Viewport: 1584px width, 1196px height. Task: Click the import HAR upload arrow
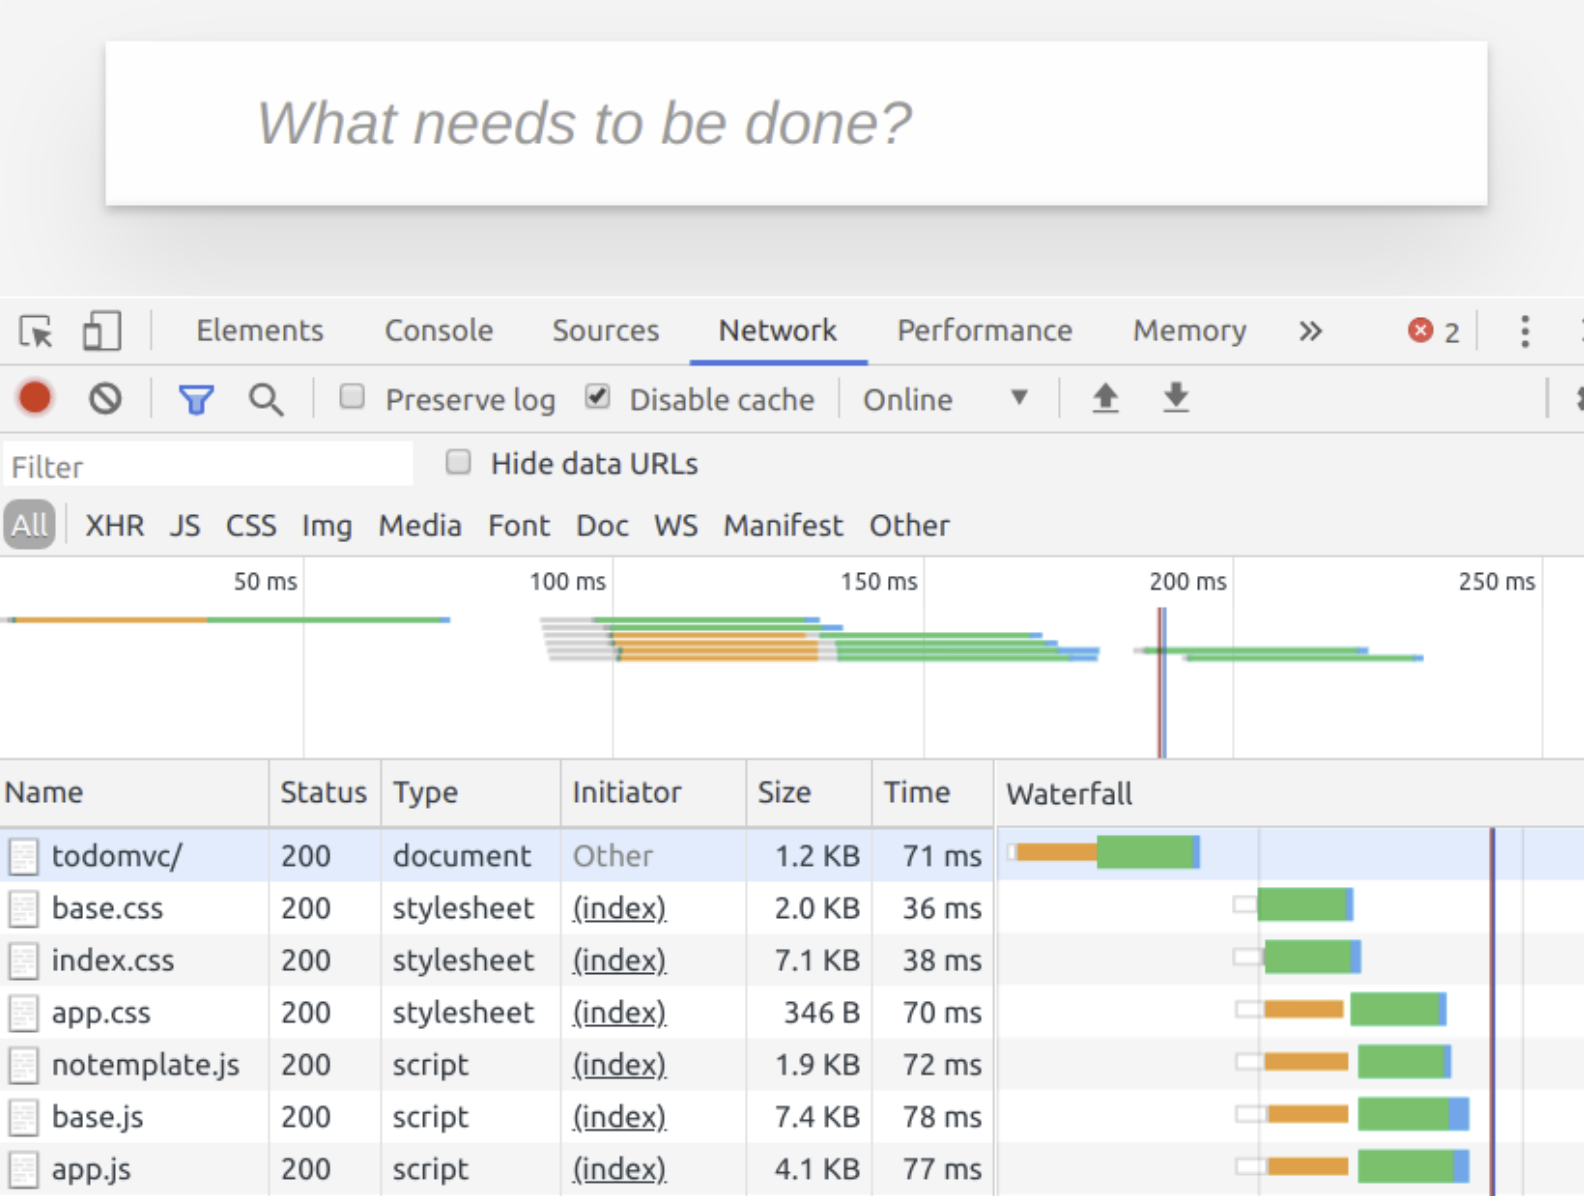(x=1105, y=398)
